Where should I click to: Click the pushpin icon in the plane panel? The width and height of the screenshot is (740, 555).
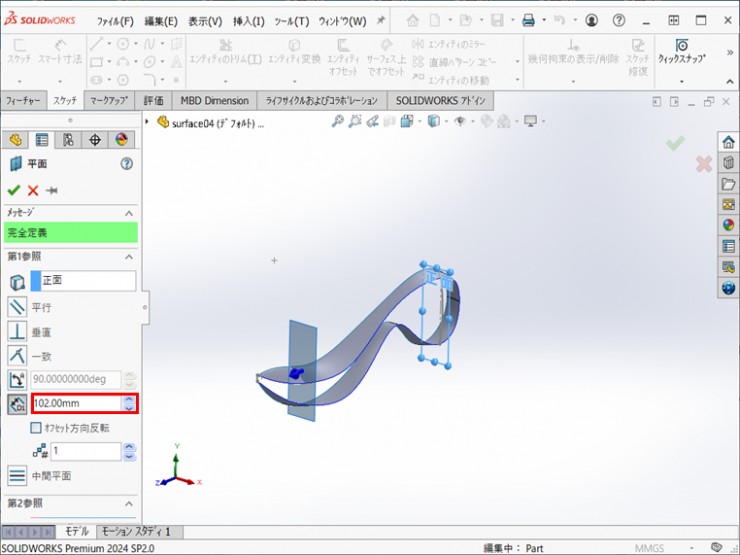52,190
